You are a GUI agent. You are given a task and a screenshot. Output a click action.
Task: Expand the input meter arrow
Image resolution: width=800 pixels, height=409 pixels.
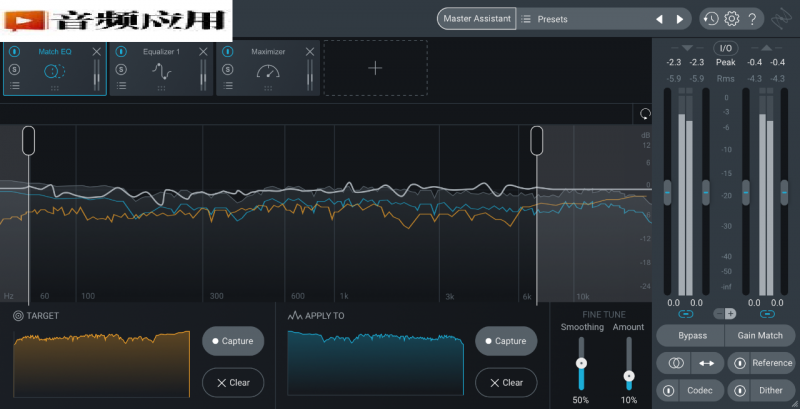tap(687, 48)
